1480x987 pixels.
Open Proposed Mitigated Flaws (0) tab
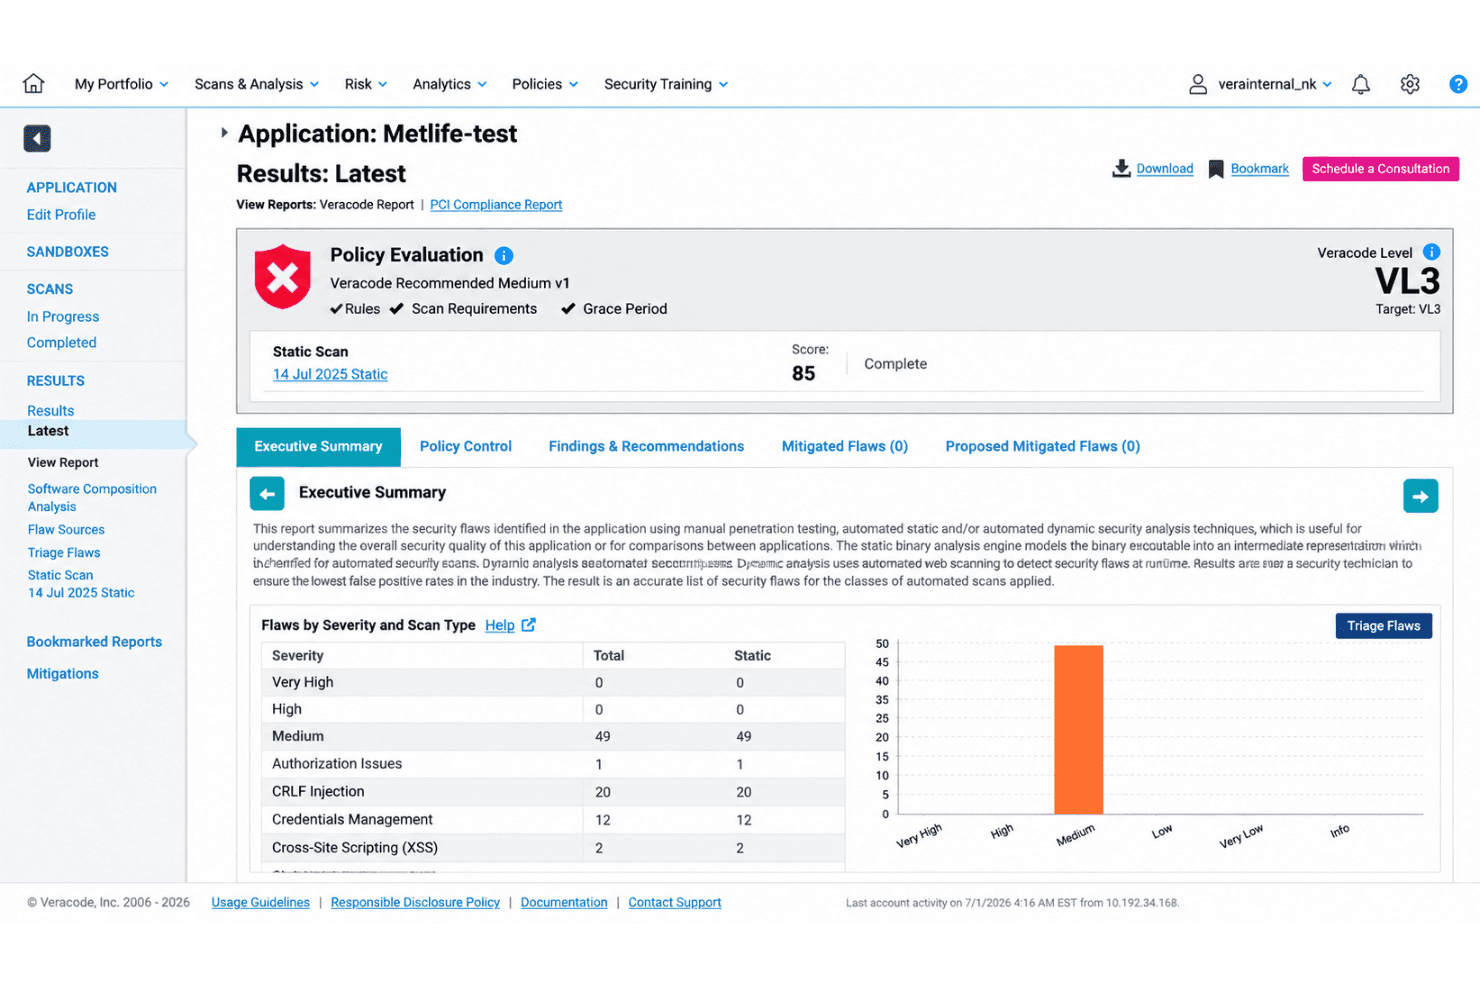pos(1043,447)
